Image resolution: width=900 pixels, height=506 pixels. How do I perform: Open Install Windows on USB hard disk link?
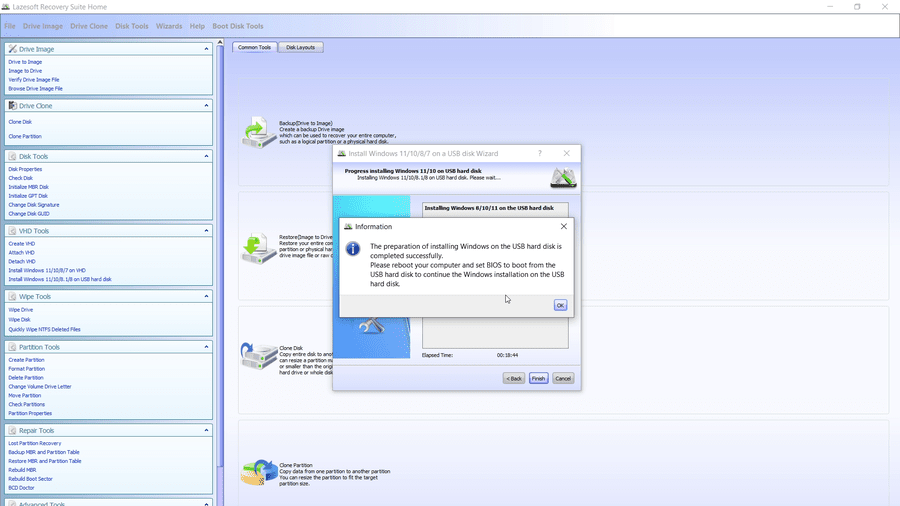pos(60,279)
